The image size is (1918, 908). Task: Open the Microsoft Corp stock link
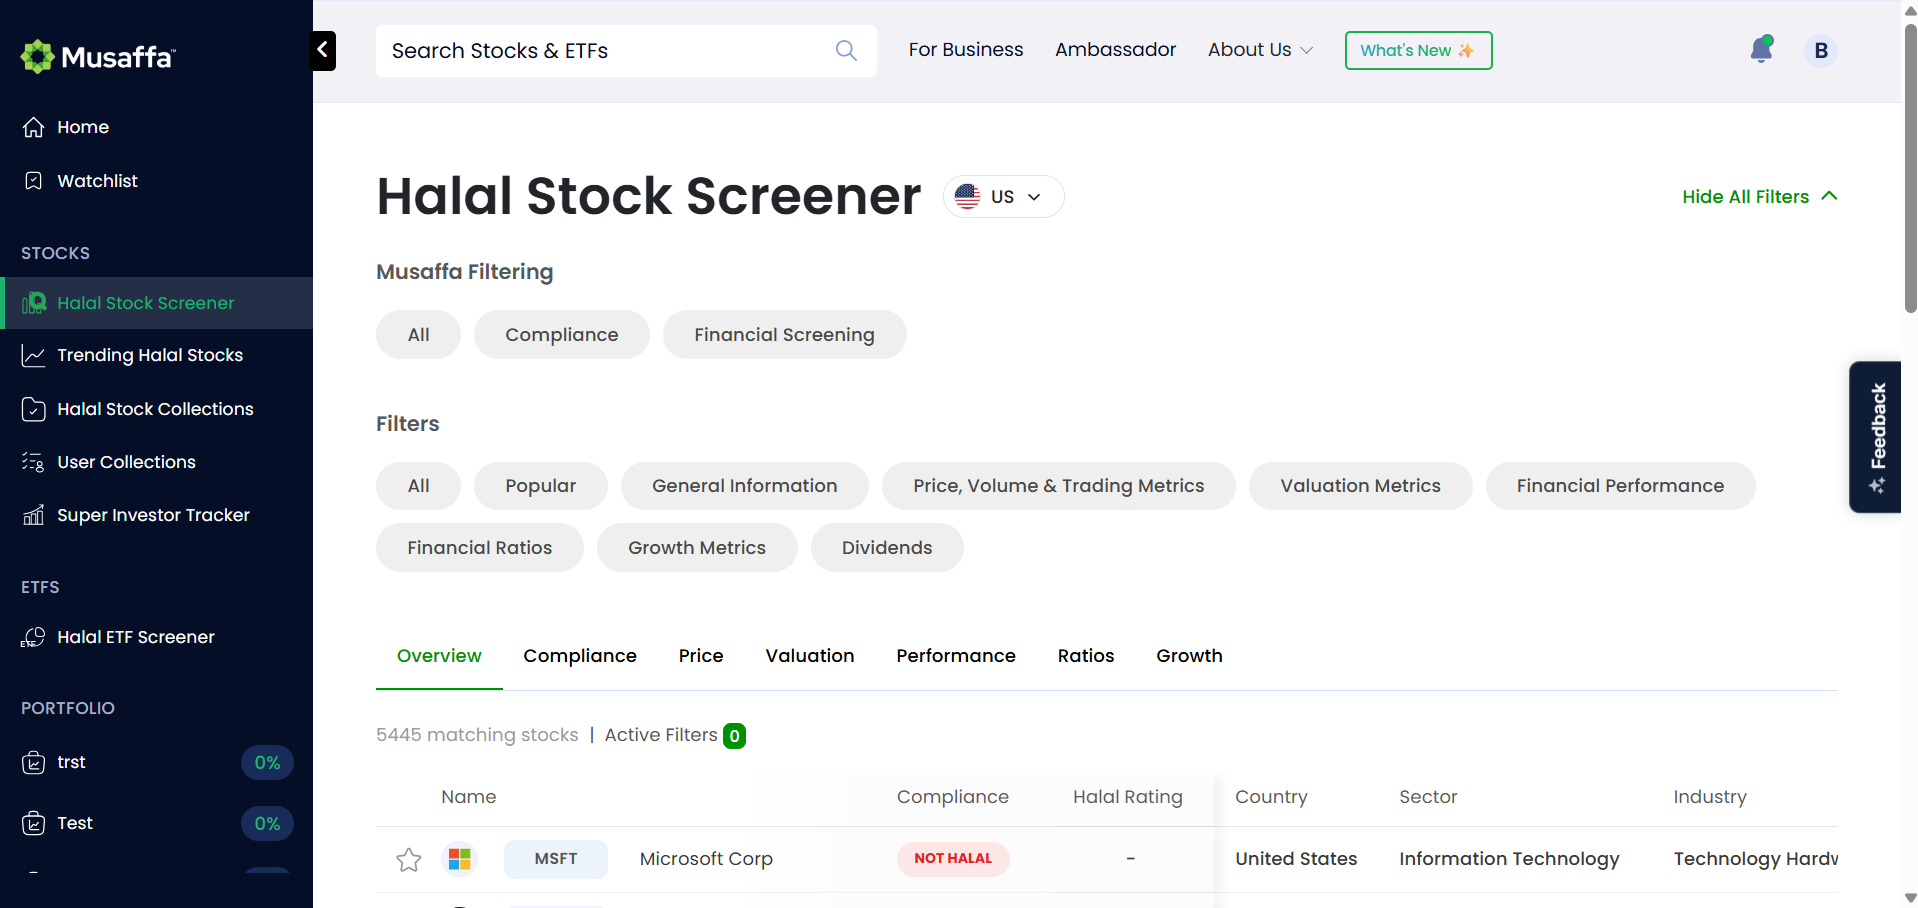pyautogui.click(x=706, y=859)
